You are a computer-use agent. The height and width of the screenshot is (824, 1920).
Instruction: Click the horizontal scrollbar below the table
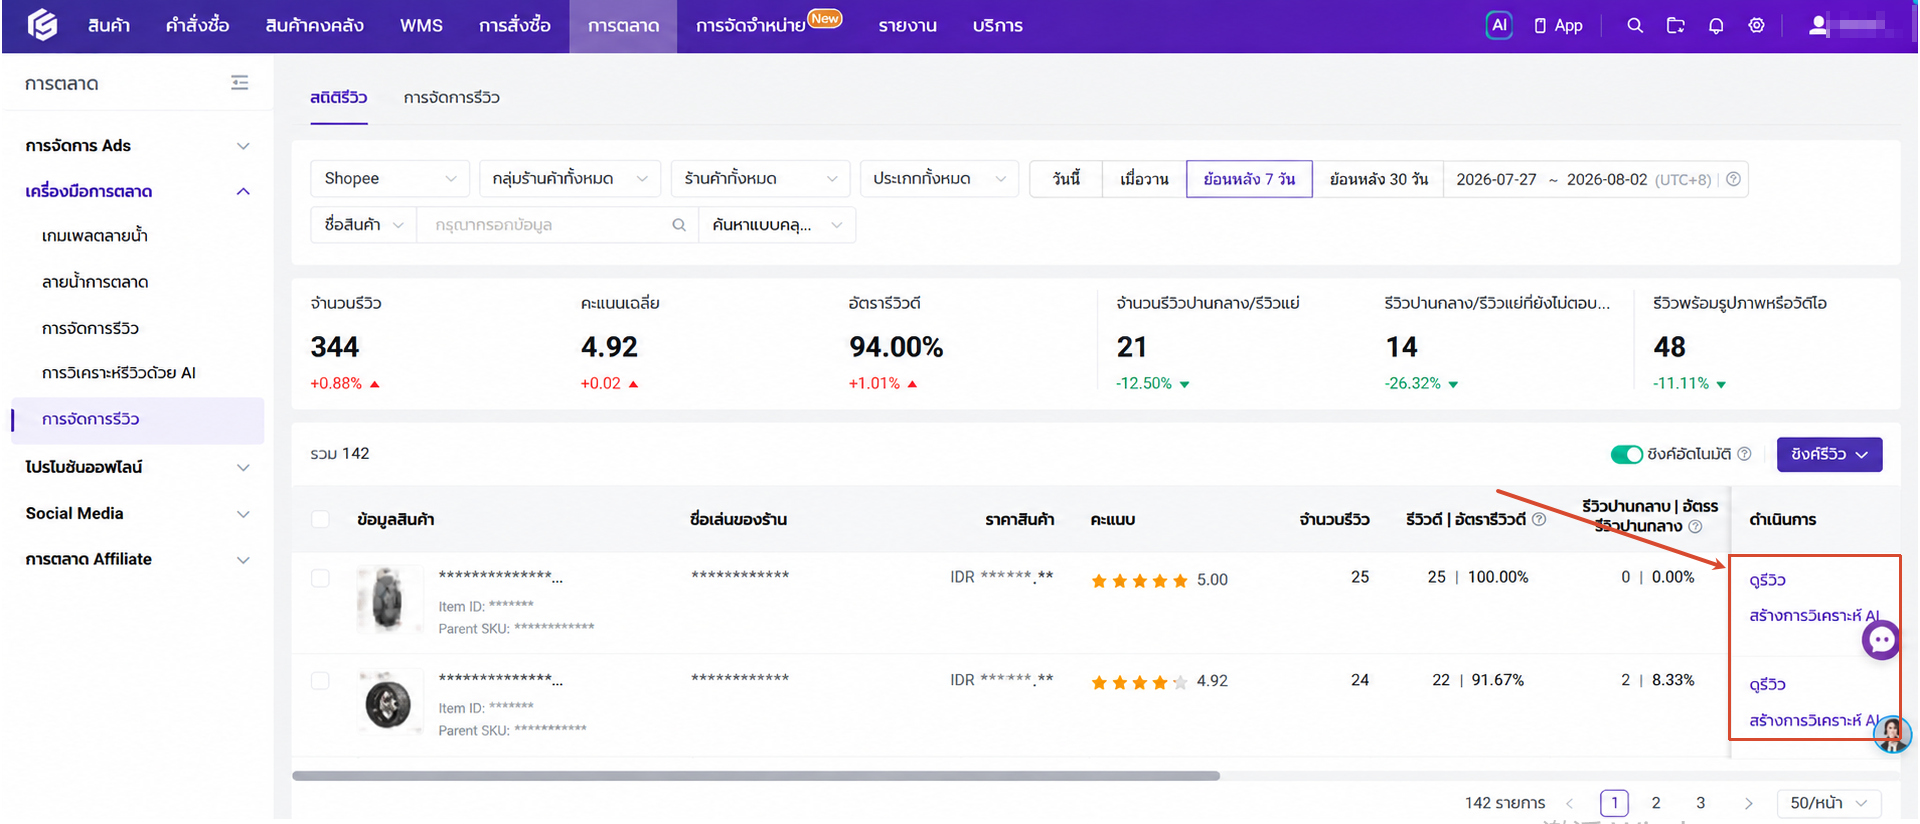coord(756,775)
